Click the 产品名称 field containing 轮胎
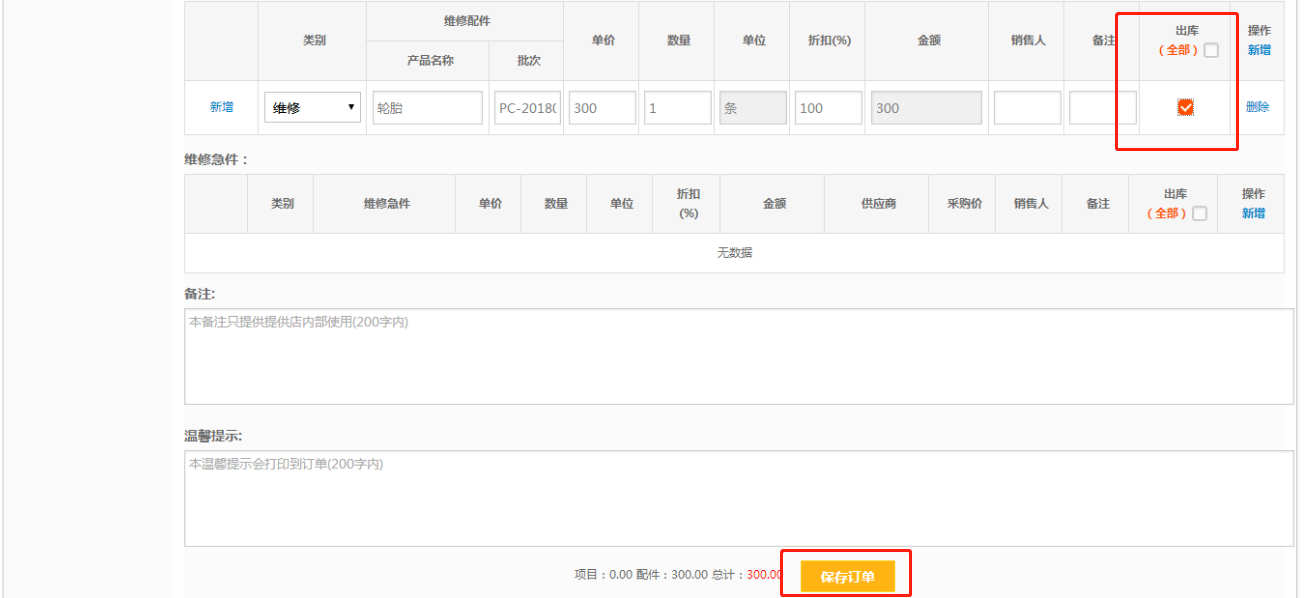1309x598 pixels. point(427,108)
